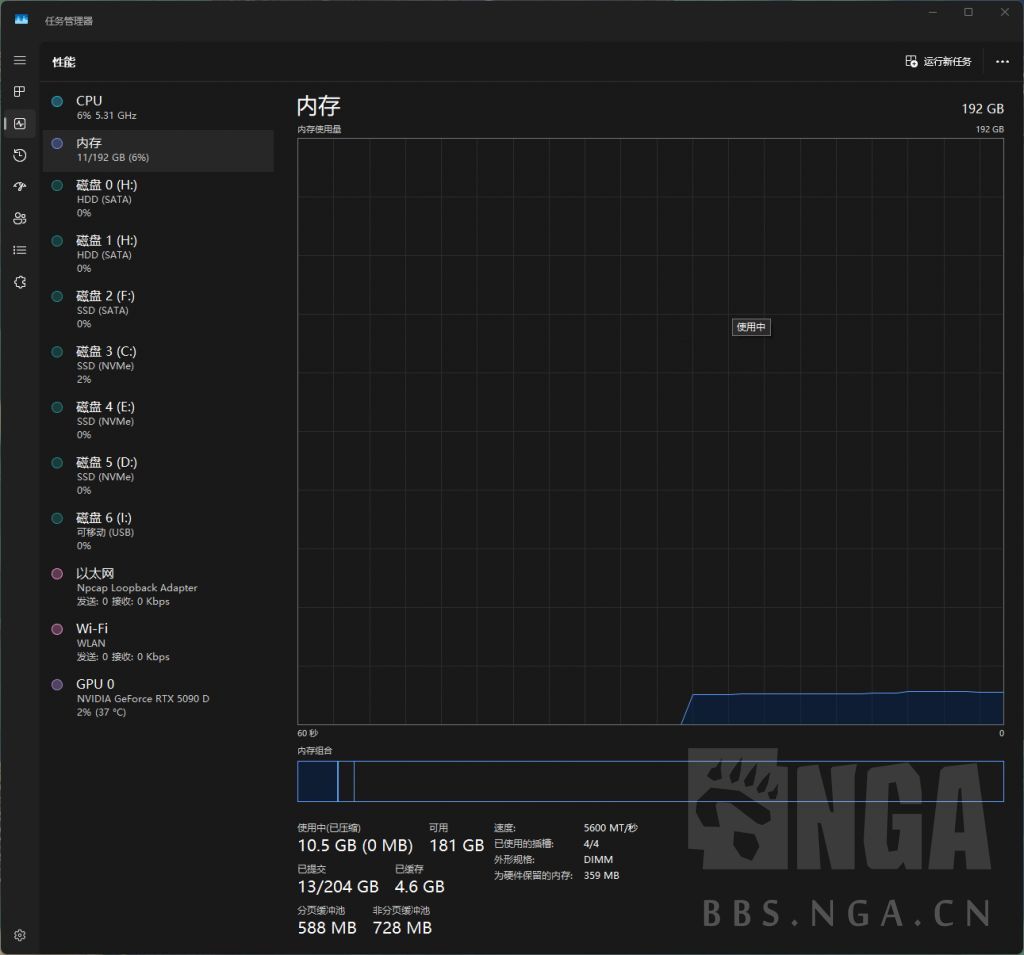Screen dimensions: 1024x955
Task: Click the memory usage graph area
Action: 650,430
